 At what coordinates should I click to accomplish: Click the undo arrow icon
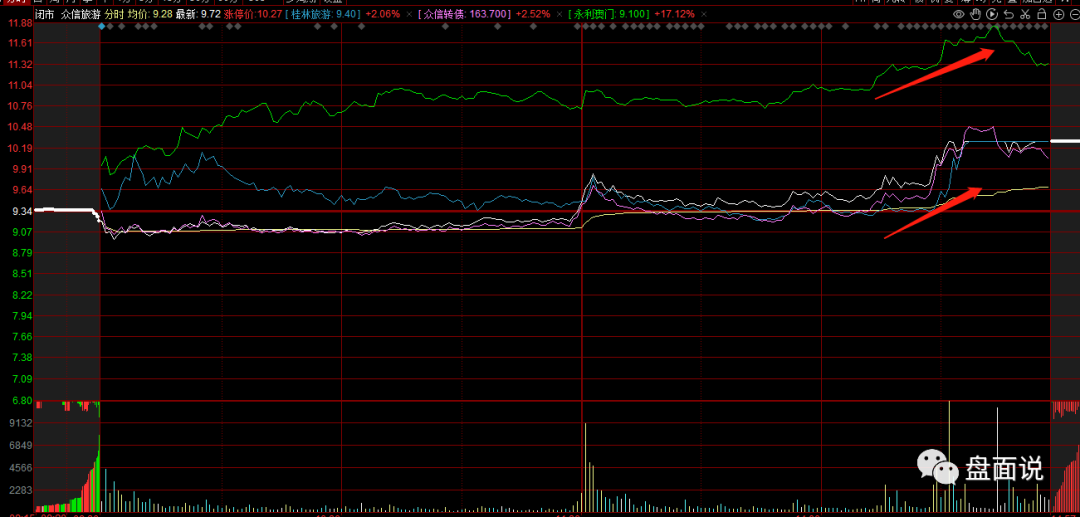(1008, 14)
